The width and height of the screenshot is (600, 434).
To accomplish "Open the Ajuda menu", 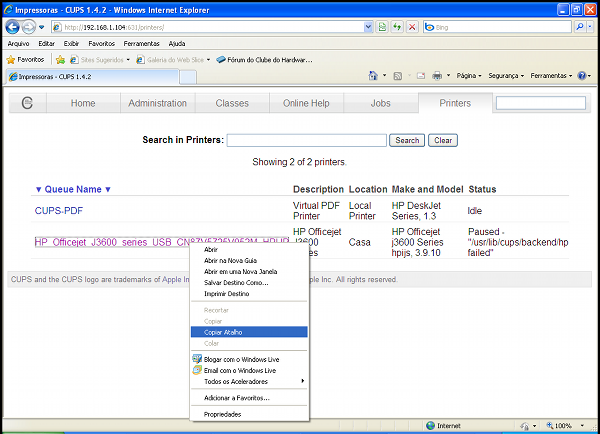I will [x=177, y=44].
